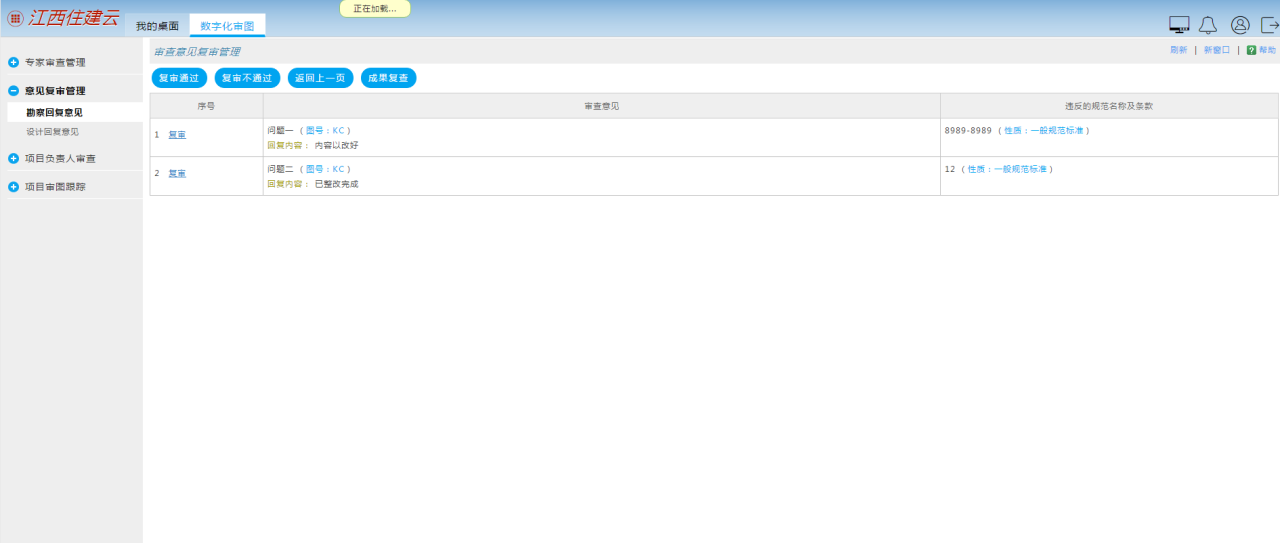This screenshot has height=543, width=1280.
Task: Click the 审查意见复审管理 page heading
Action: [x=196, y=51]
